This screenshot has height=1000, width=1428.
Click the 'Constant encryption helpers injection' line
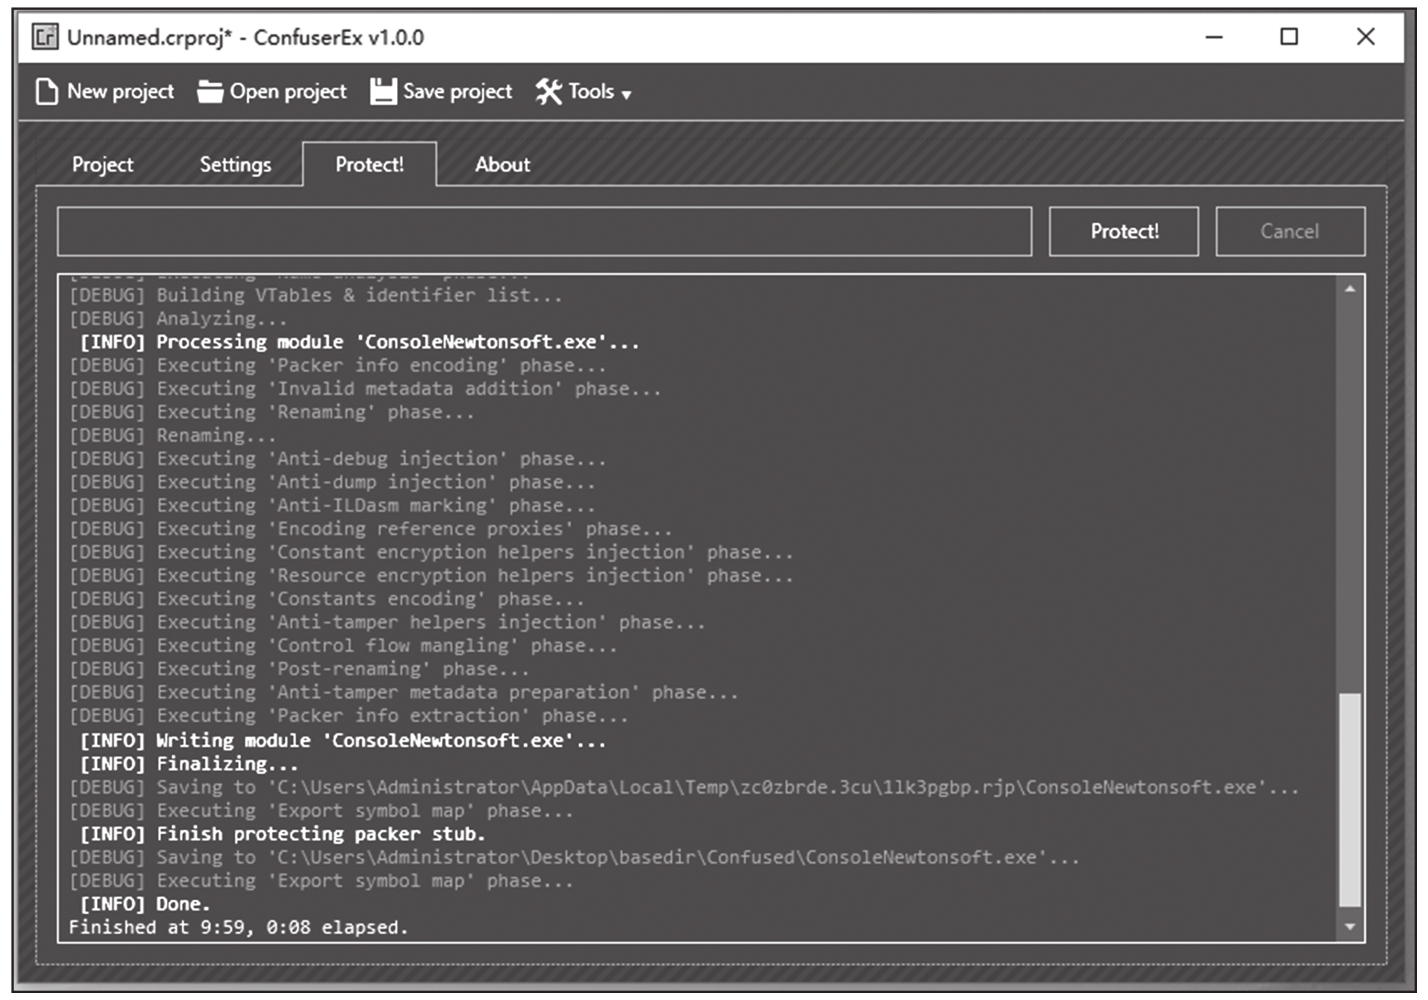pos(431,552)
